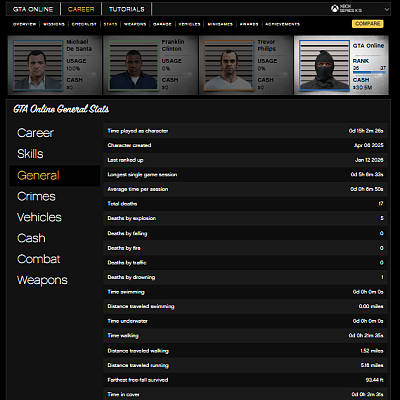This screenshot has width=400, height=400.
Task: Click the 'Longest single game session' label
Action: pyautogui.click(x=142, y=175)
